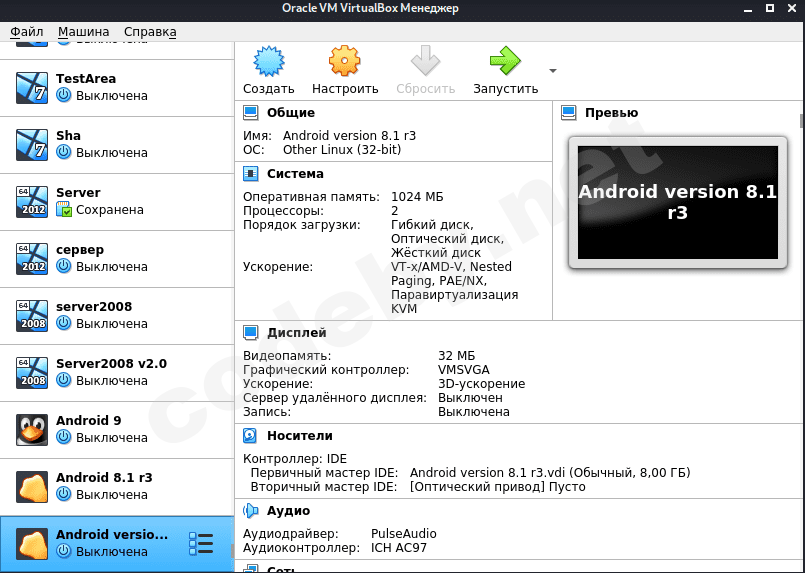Start the VM with Запустить arrow

coord(505,61)
